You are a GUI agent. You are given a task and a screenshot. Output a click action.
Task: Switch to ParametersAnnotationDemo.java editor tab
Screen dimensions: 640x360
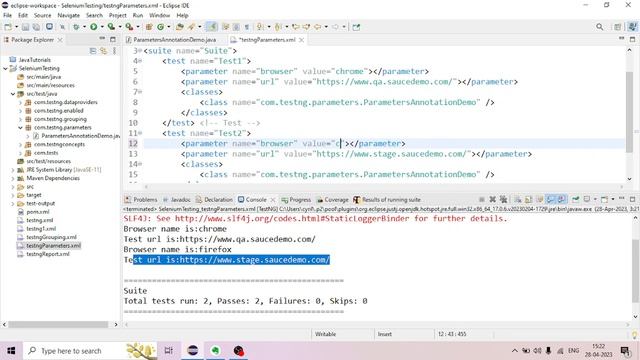(175, 40)
